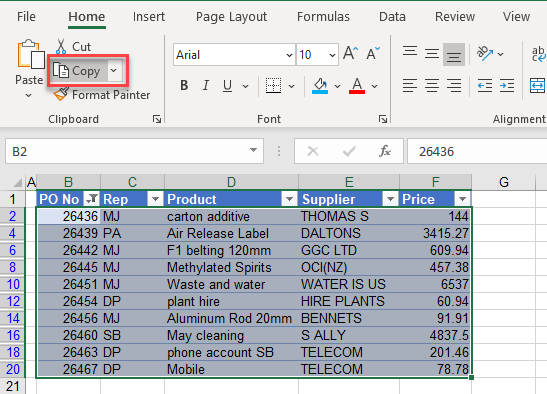Select Middle Align icon
Image resolution: width=547 pixels, height=394 pixels.
(432, 54)
